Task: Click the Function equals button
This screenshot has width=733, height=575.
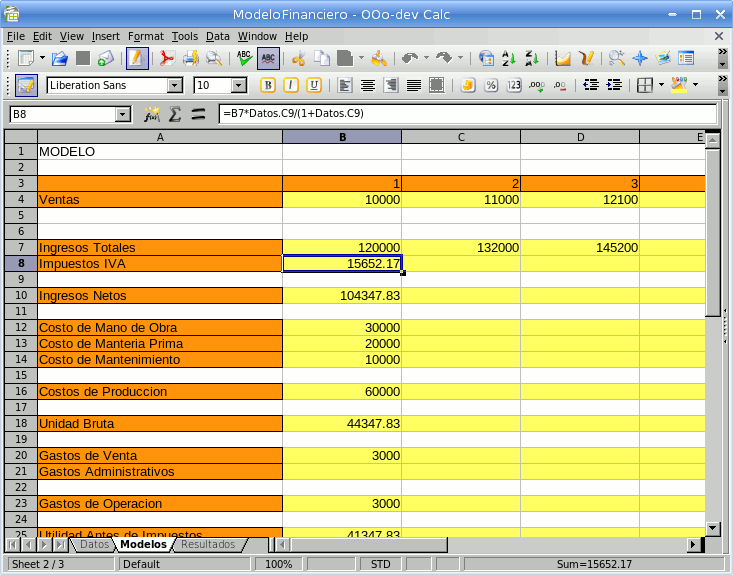Action: tap(198, 114)
